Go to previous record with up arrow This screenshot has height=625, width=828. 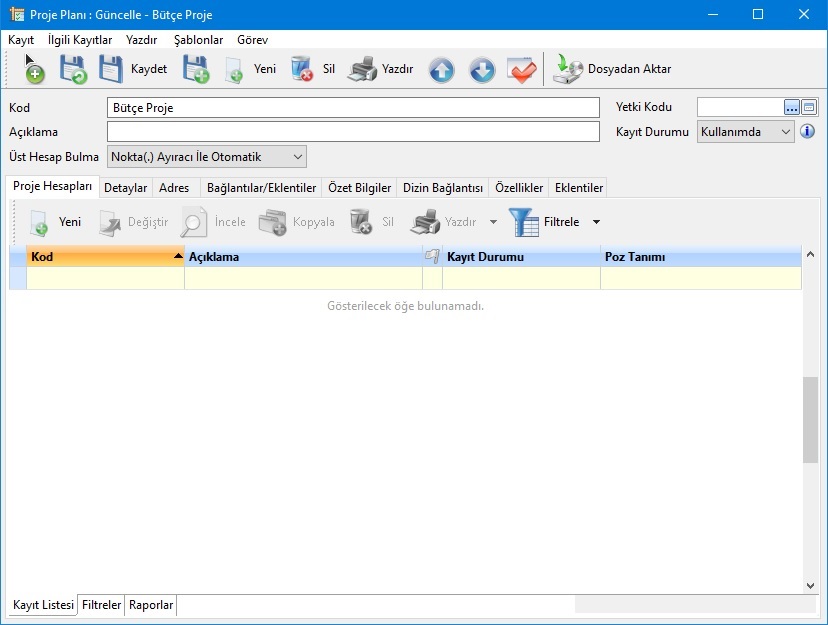tap(441, 70)
